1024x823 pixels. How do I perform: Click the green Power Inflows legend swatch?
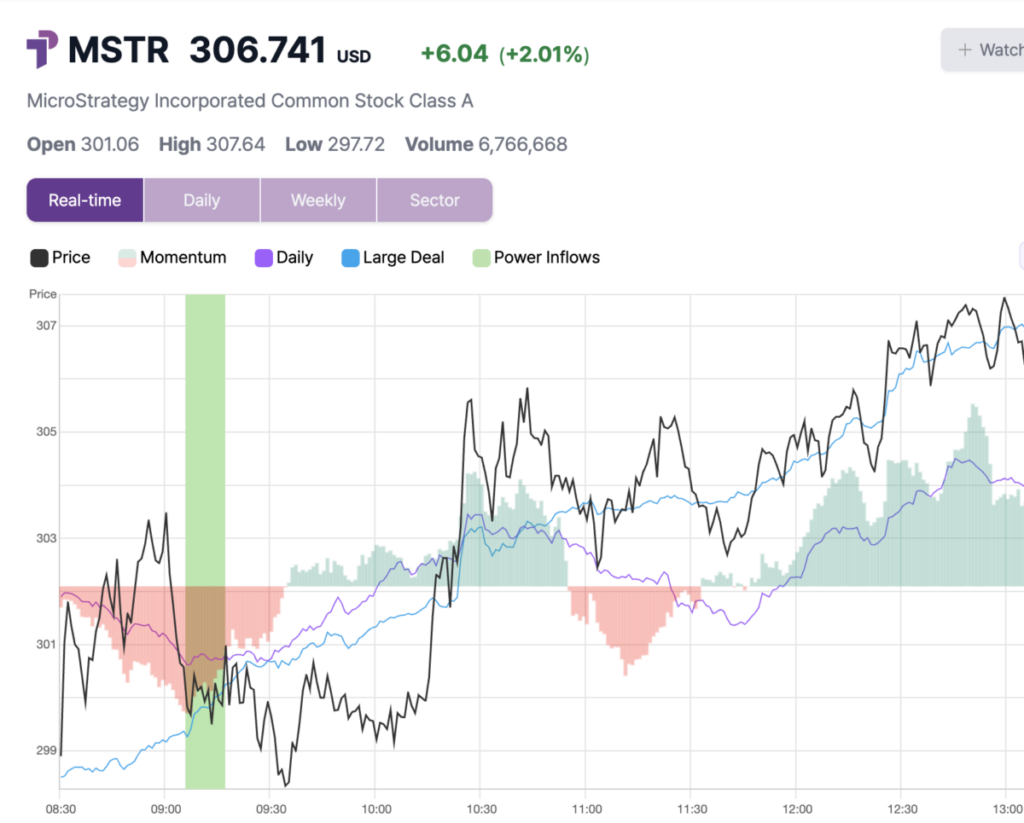[481, 258]
